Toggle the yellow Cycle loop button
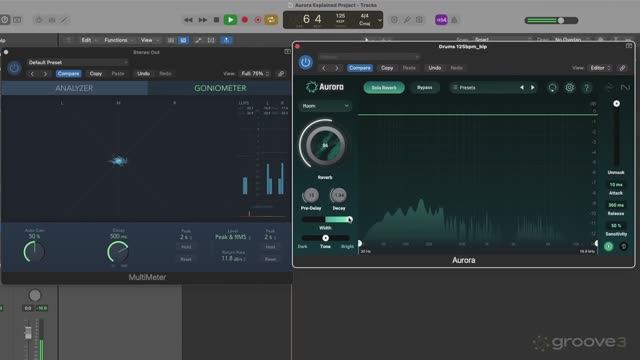The height and width of the screenshot is (360, 640). 271,20
